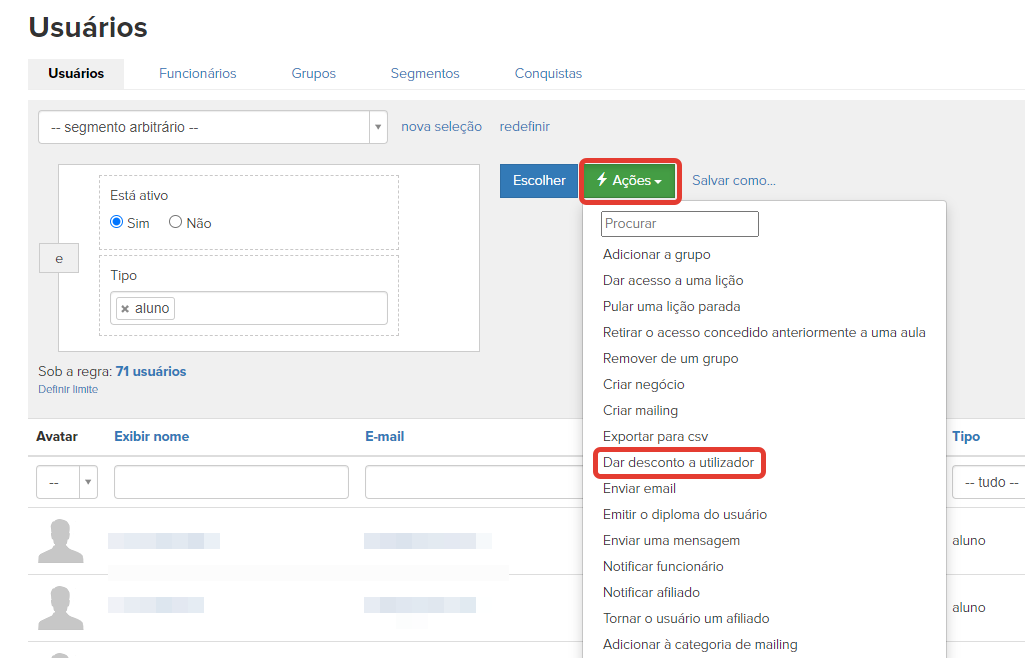Viewport: 1025px width, 658px height.
Task: Focus the Procurar search field
Action: 680,223
